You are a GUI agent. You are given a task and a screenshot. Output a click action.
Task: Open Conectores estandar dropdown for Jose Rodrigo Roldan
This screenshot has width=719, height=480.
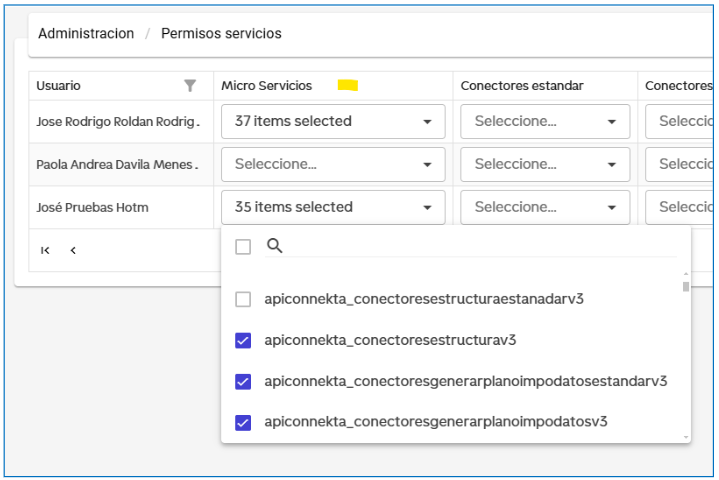(x=545, y=122)
